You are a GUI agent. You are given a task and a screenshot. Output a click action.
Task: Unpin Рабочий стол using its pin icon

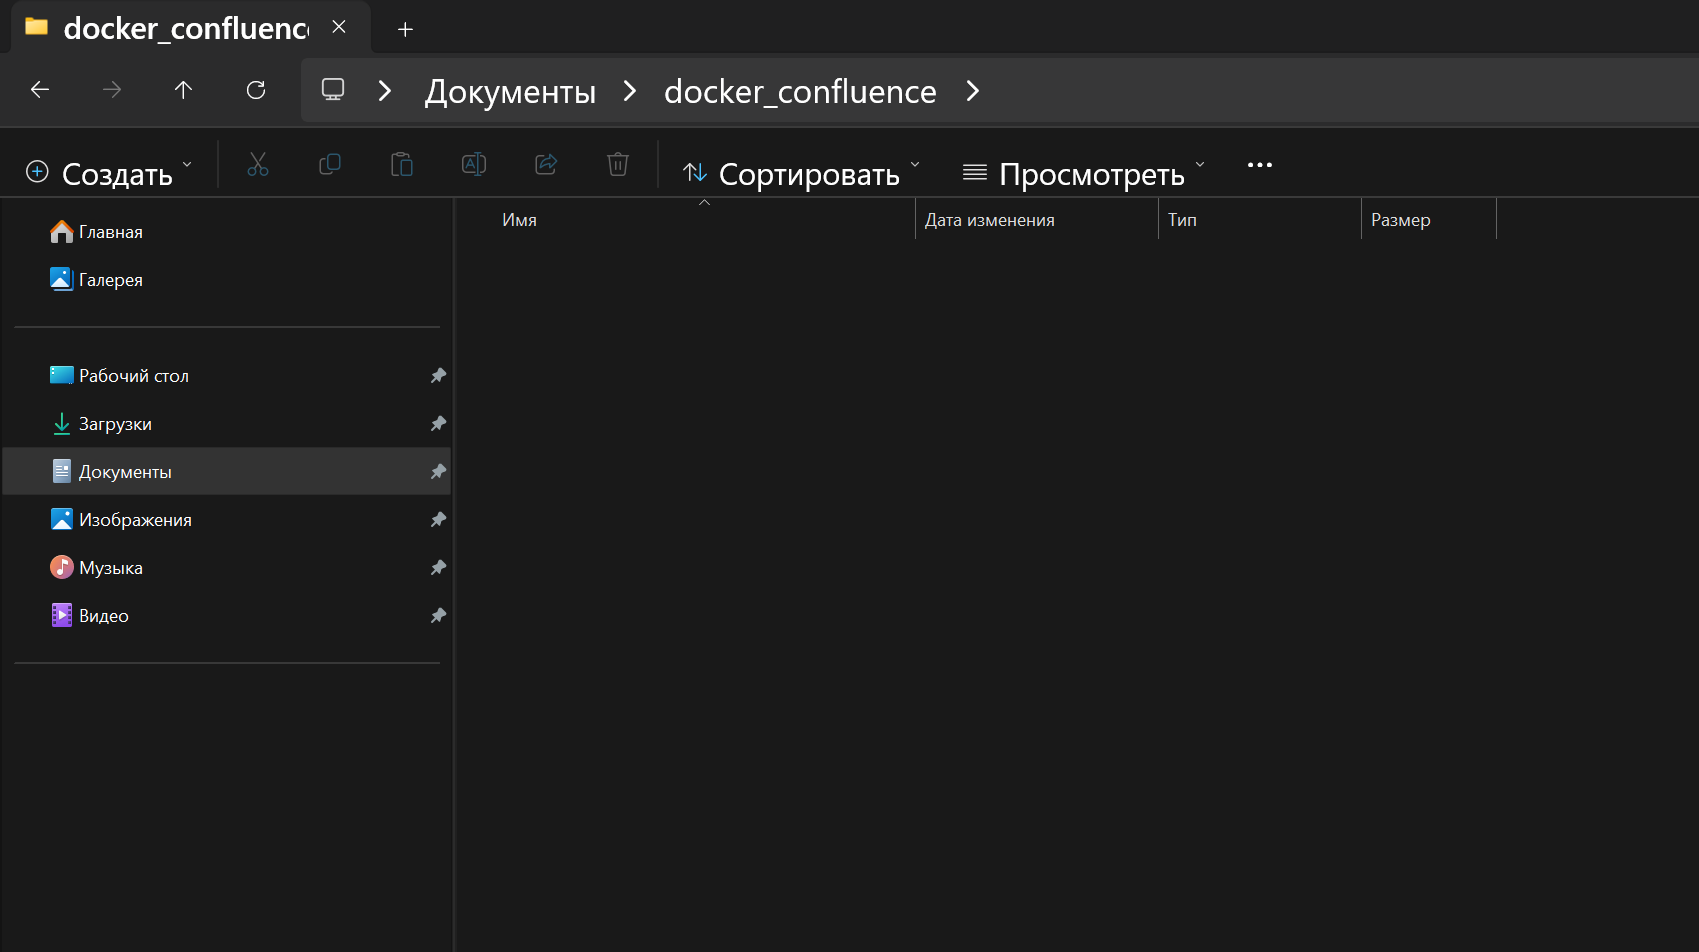click(x=438, y=376)
